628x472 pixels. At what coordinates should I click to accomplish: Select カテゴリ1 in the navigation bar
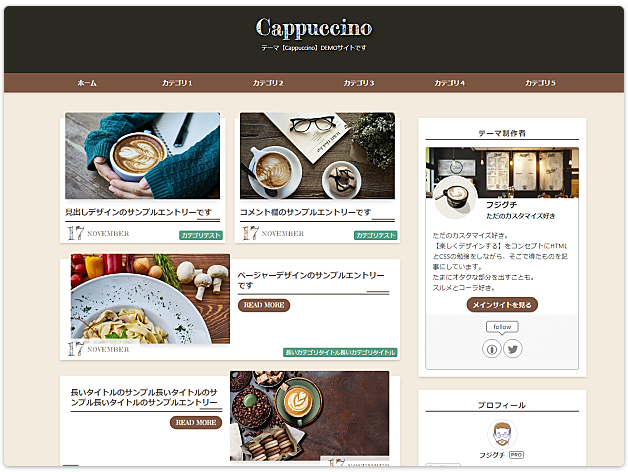pos(177,83)
